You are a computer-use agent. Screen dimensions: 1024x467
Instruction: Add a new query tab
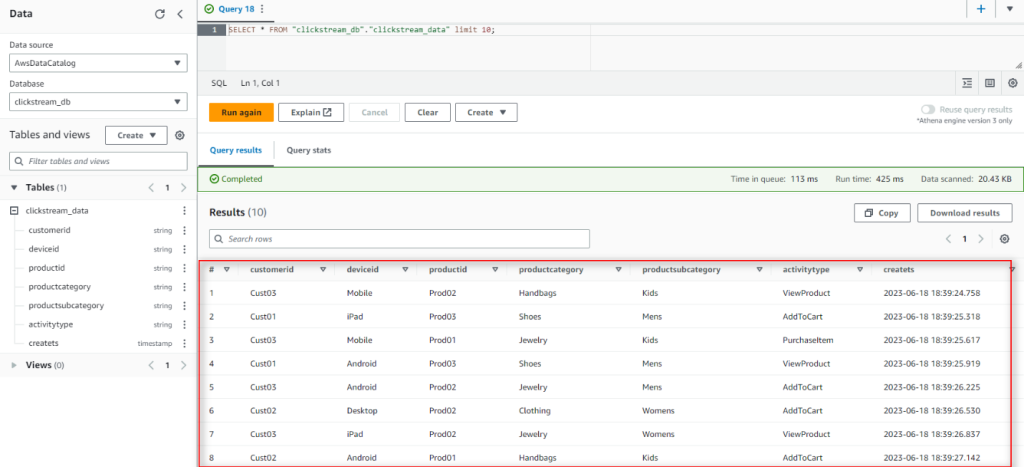pyautogui.click(x=981, y=9)
